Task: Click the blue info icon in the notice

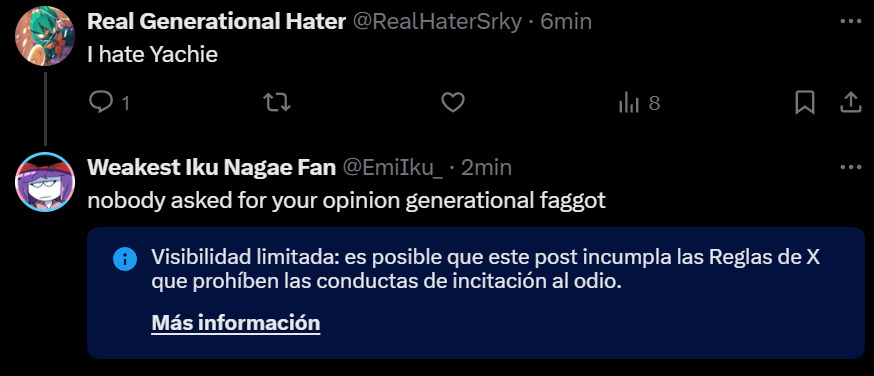Action: pos(125,259)
